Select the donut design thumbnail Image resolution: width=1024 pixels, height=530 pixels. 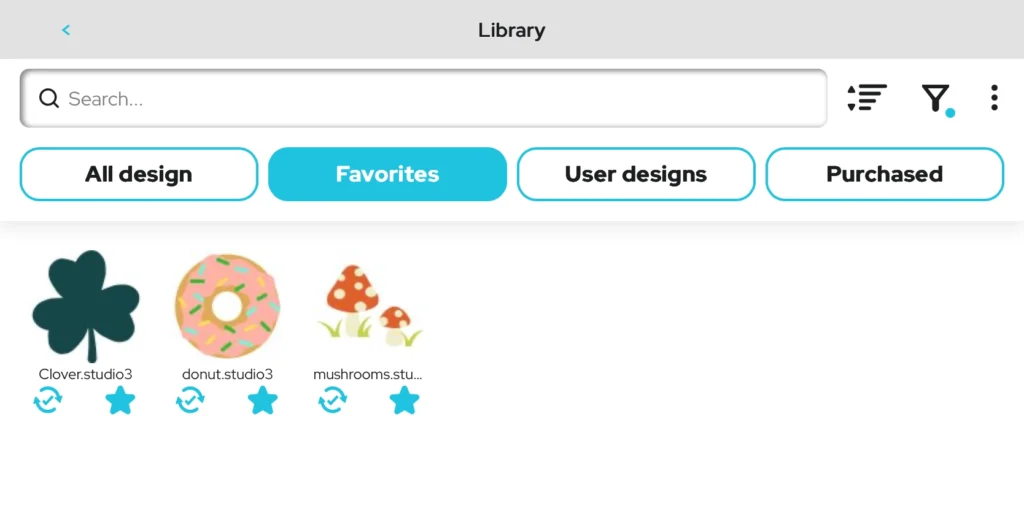pyautogui.click(x=228, y=305)
